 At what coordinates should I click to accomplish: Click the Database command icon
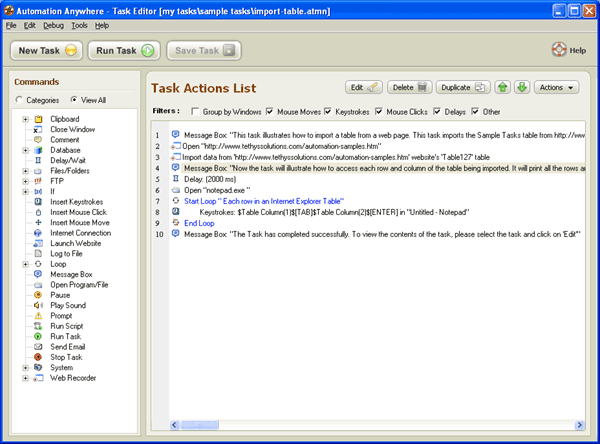(x=38, y=150)
